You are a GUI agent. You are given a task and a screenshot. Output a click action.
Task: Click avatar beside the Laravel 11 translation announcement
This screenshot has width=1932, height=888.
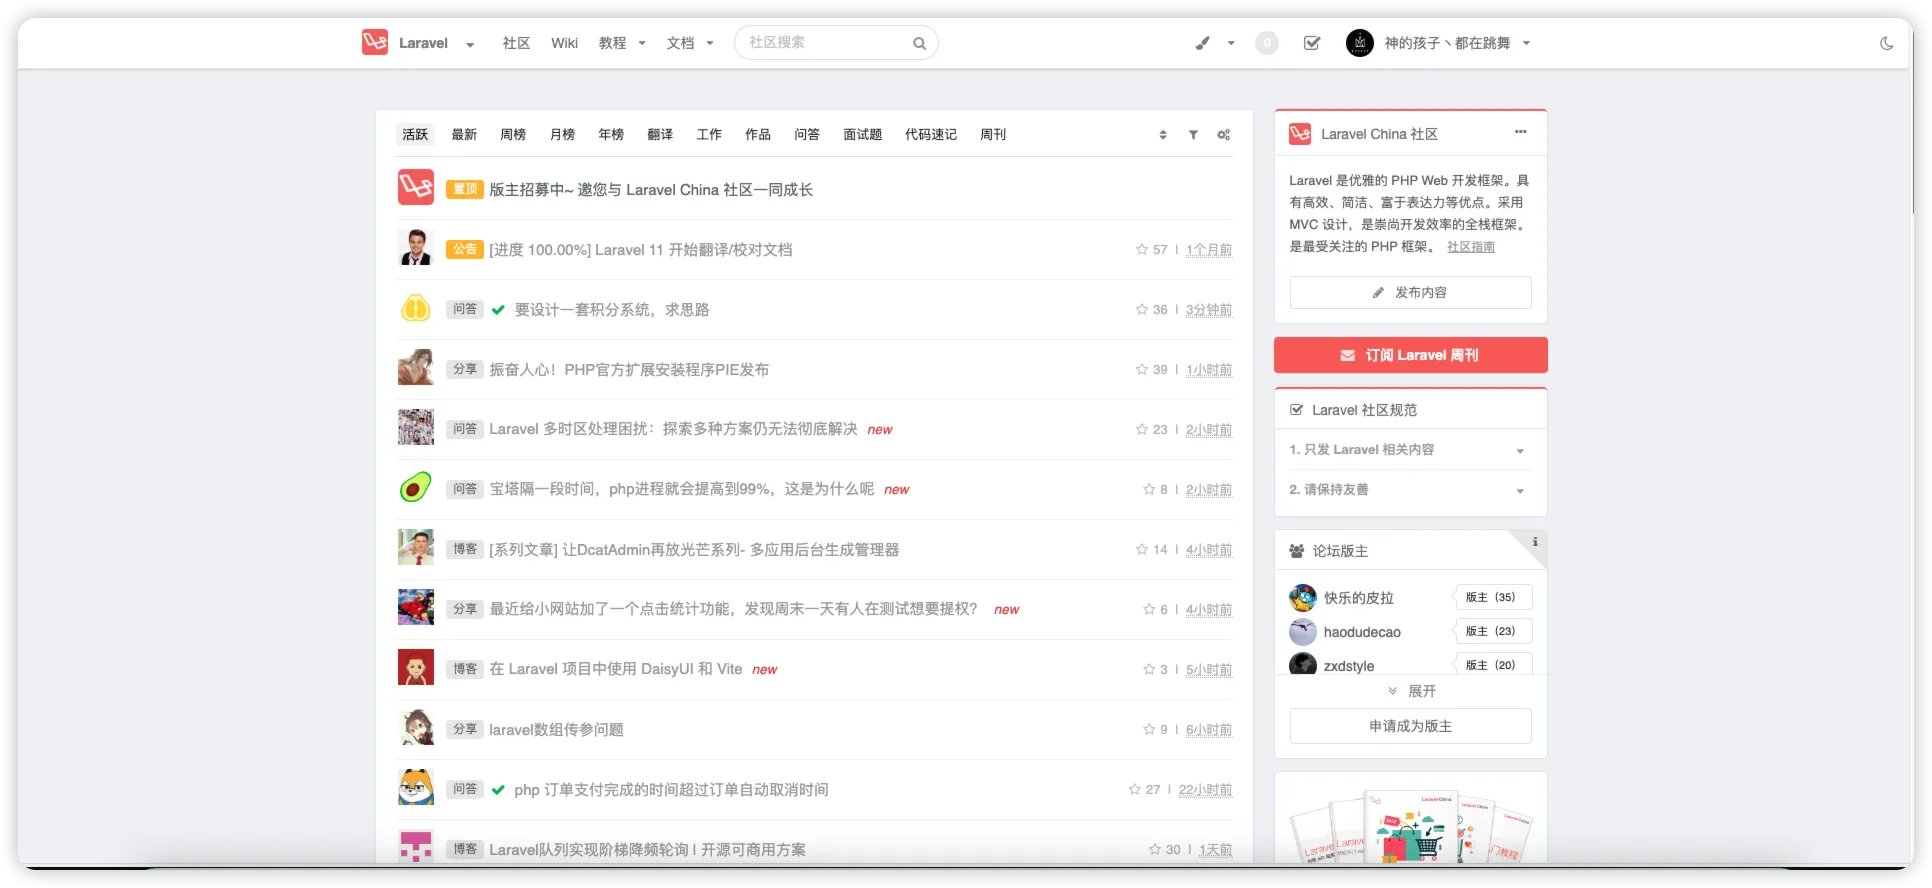[x=416, y=247]
